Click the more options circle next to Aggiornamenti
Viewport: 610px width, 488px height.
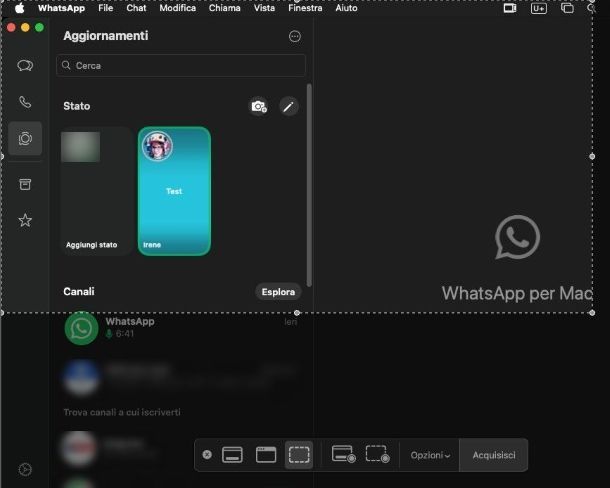[x=294, y=36]
